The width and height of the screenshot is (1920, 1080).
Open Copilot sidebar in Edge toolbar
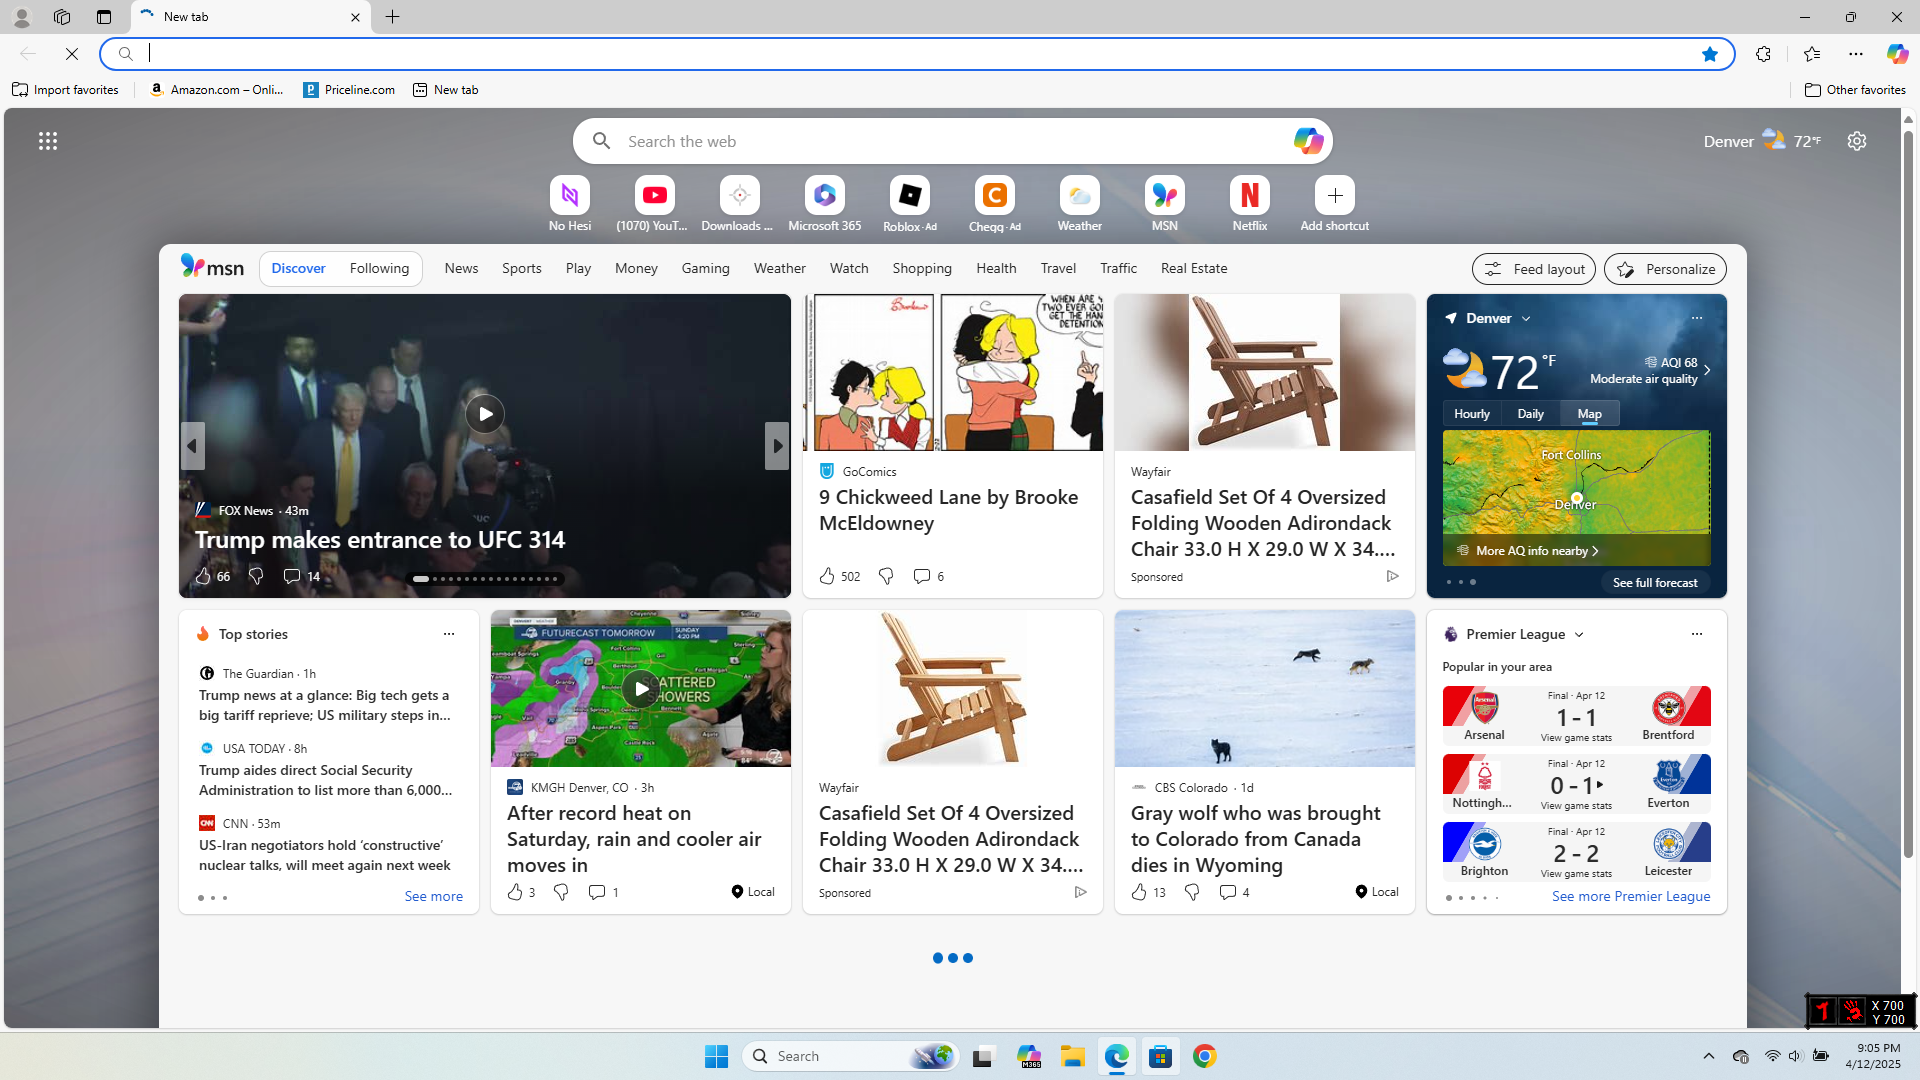coord(1897,54)
